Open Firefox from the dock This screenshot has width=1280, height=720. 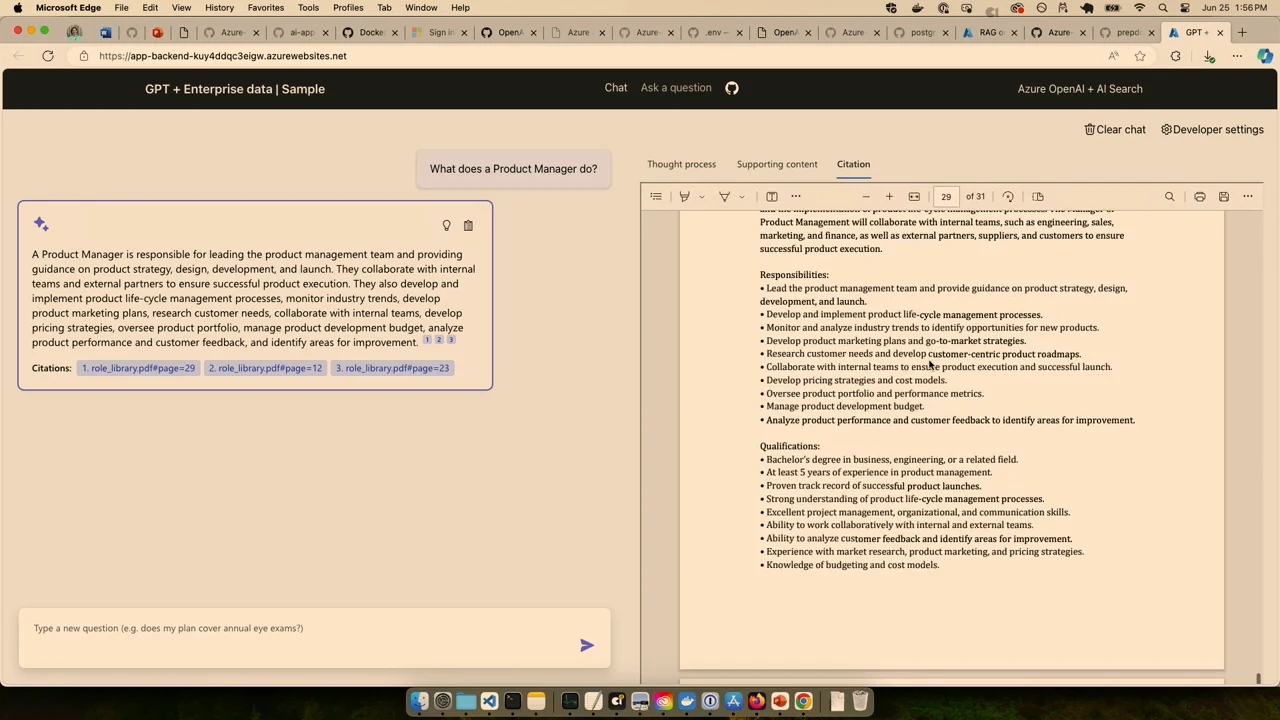(x=757, y=701)
